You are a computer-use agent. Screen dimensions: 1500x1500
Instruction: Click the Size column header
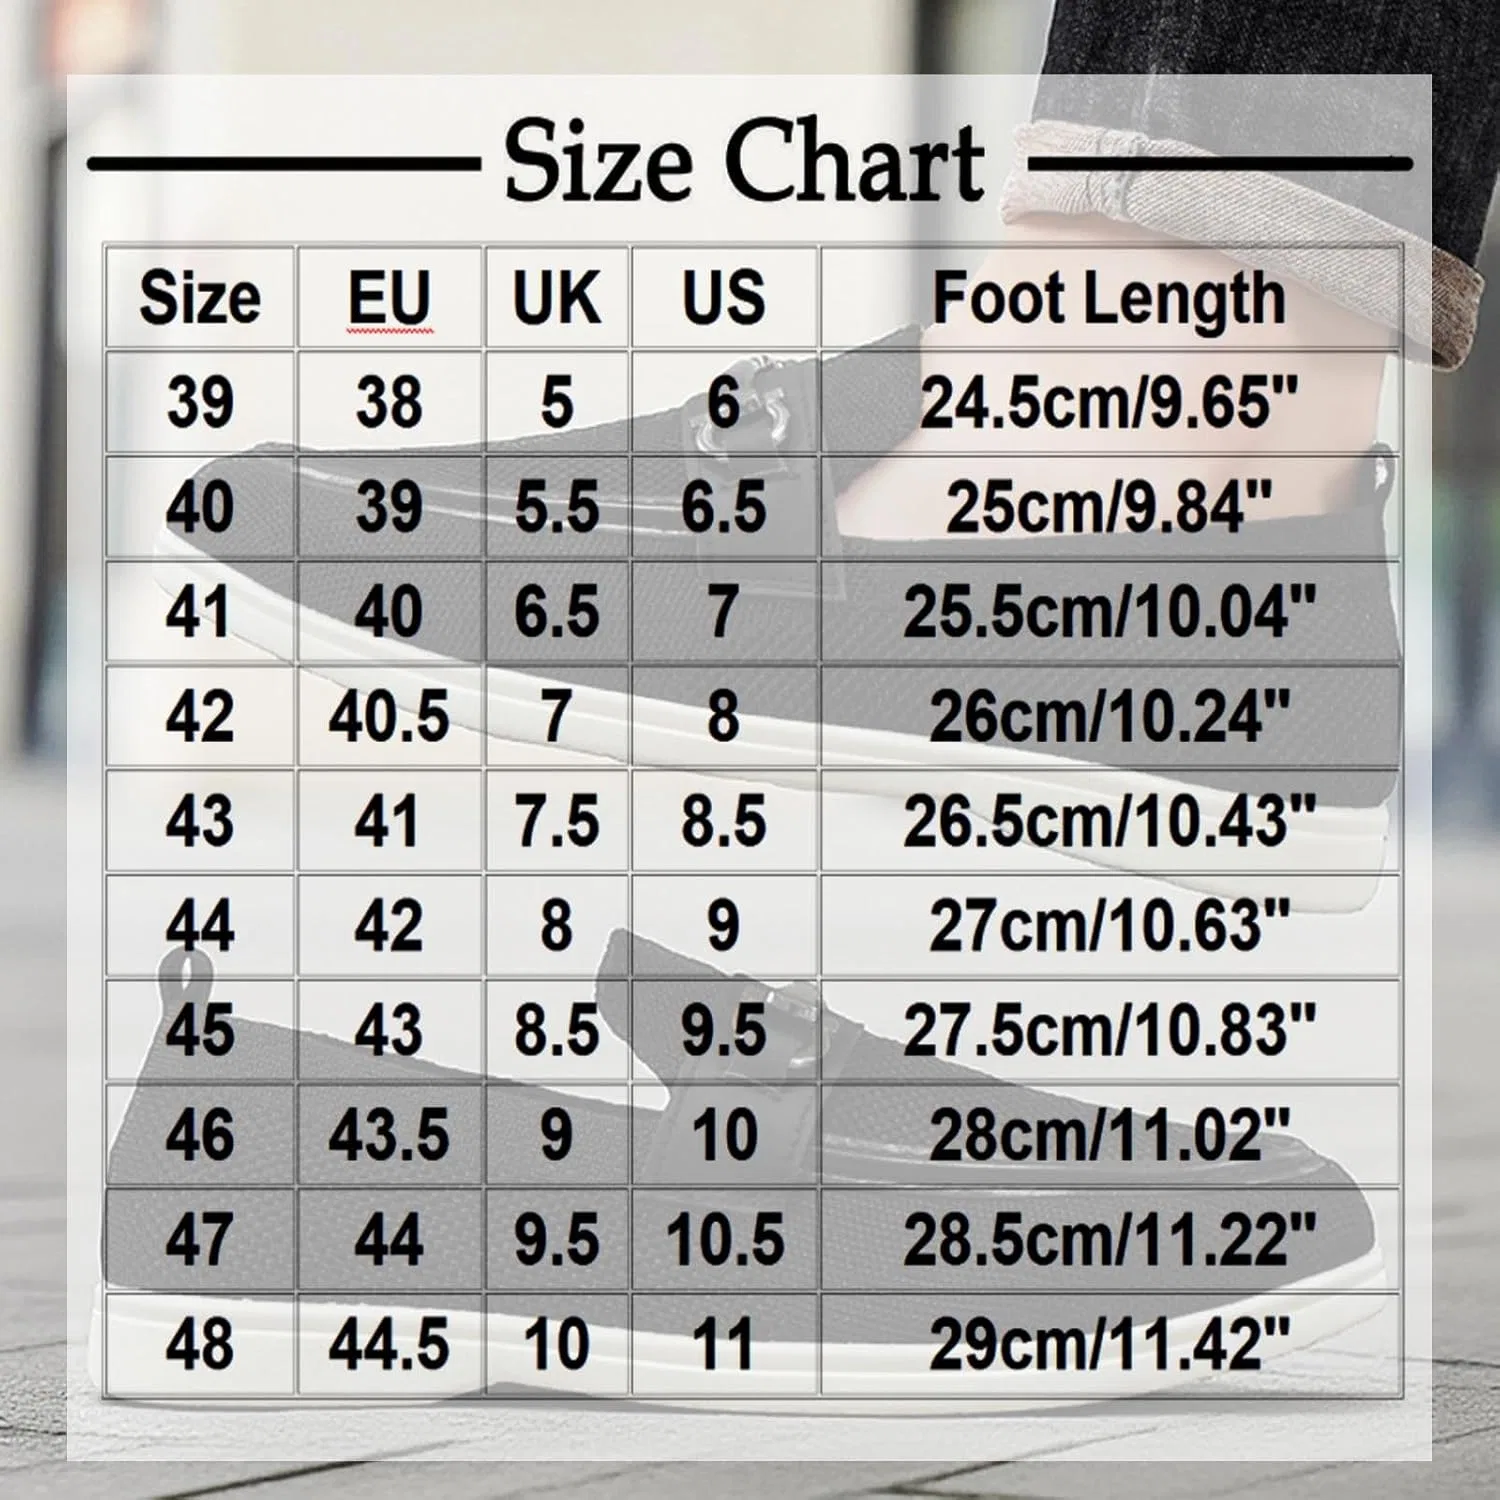[200, 298]
